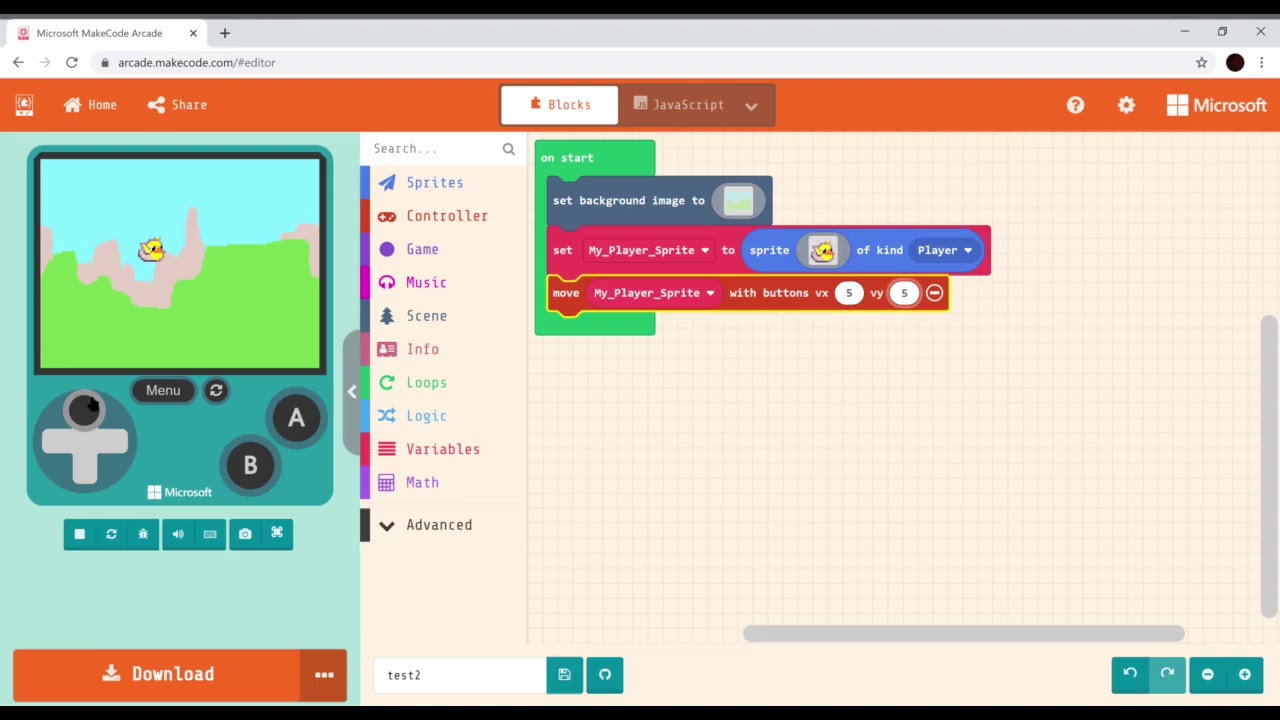Open the Game block category

click(443, 249)
